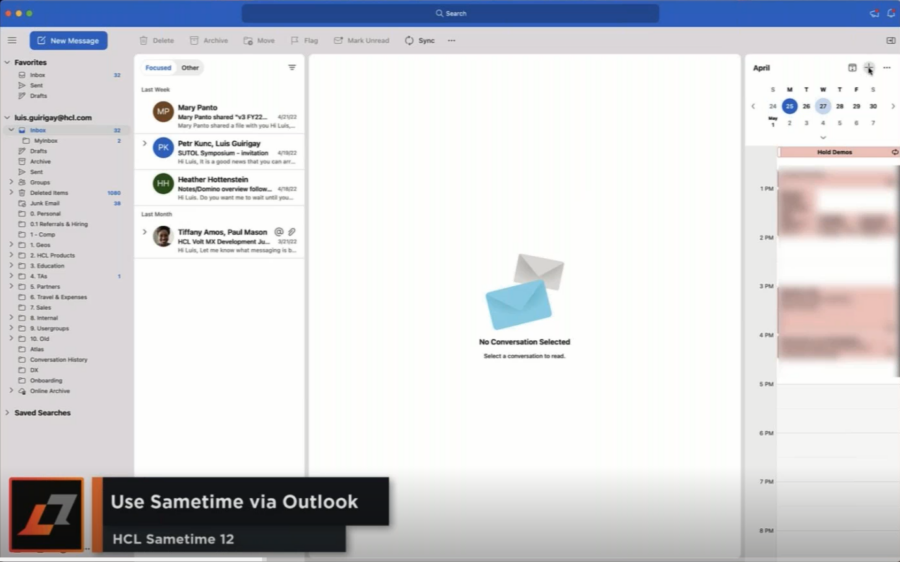Click the attachment paperclip icon on Tiffany's email

[x=292, y=232]
